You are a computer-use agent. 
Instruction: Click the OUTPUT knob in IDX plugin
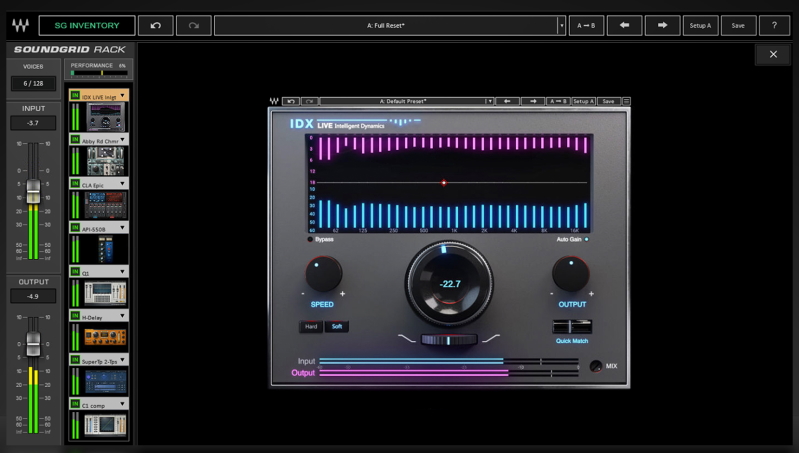click(x=571, y=274)
